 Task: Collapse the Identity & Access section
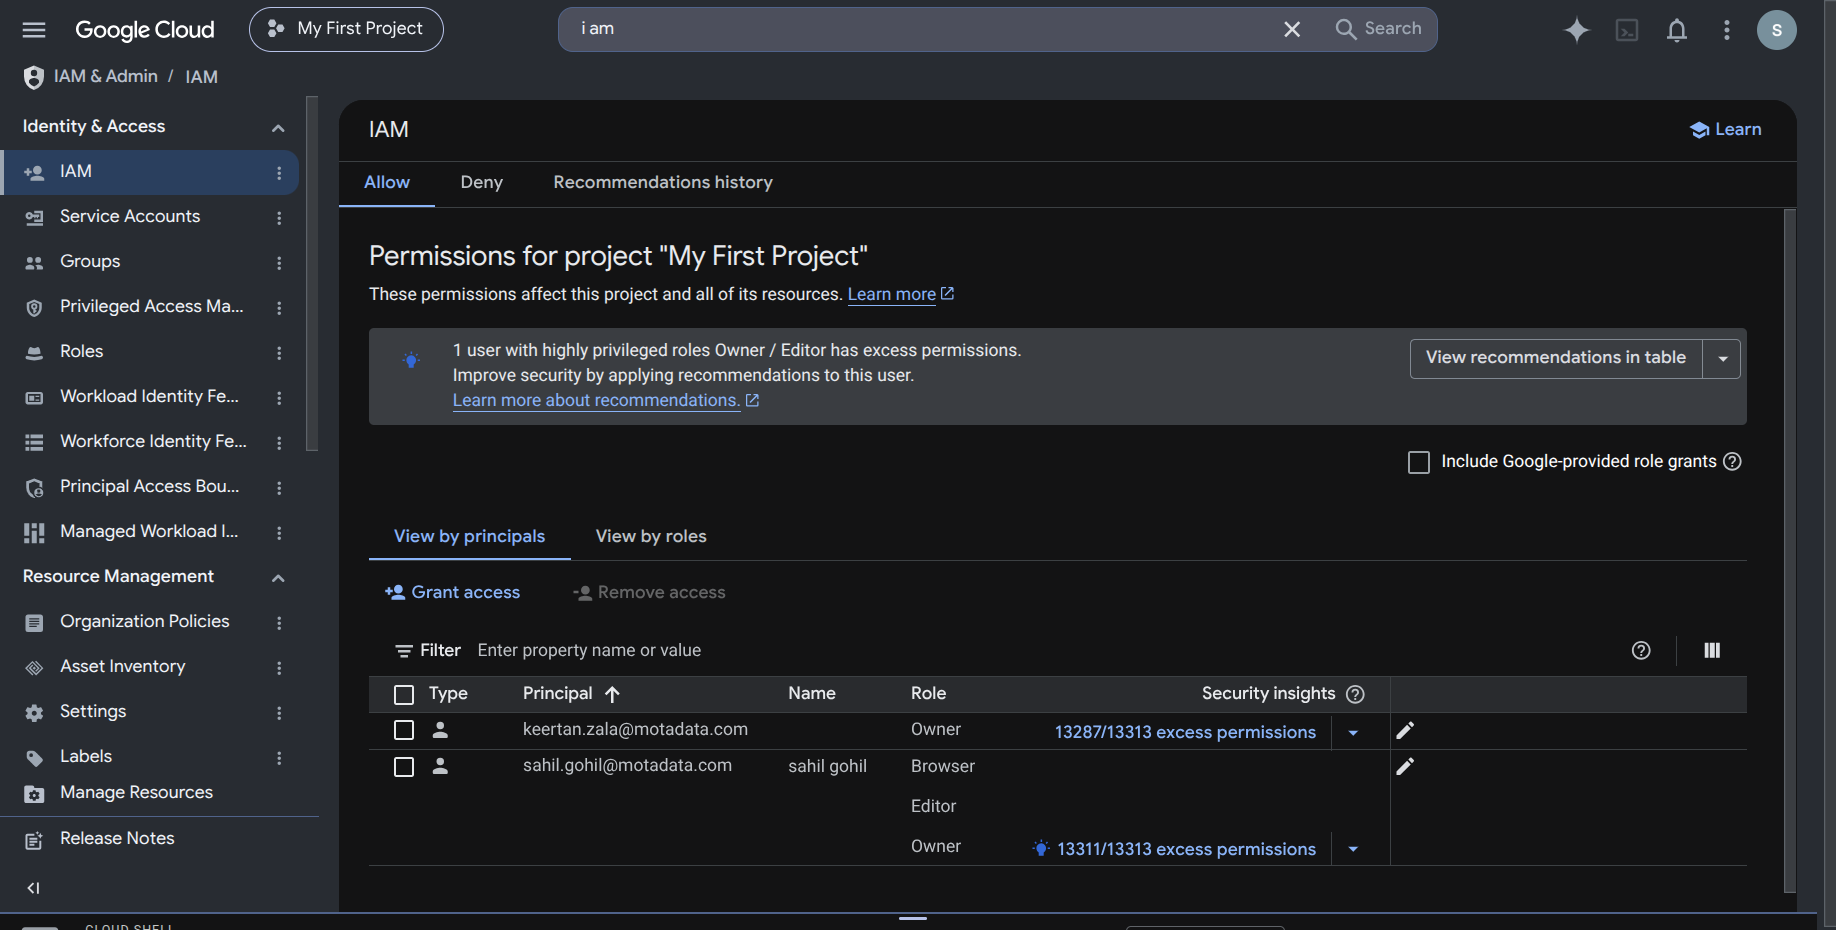tap(278, 128)
